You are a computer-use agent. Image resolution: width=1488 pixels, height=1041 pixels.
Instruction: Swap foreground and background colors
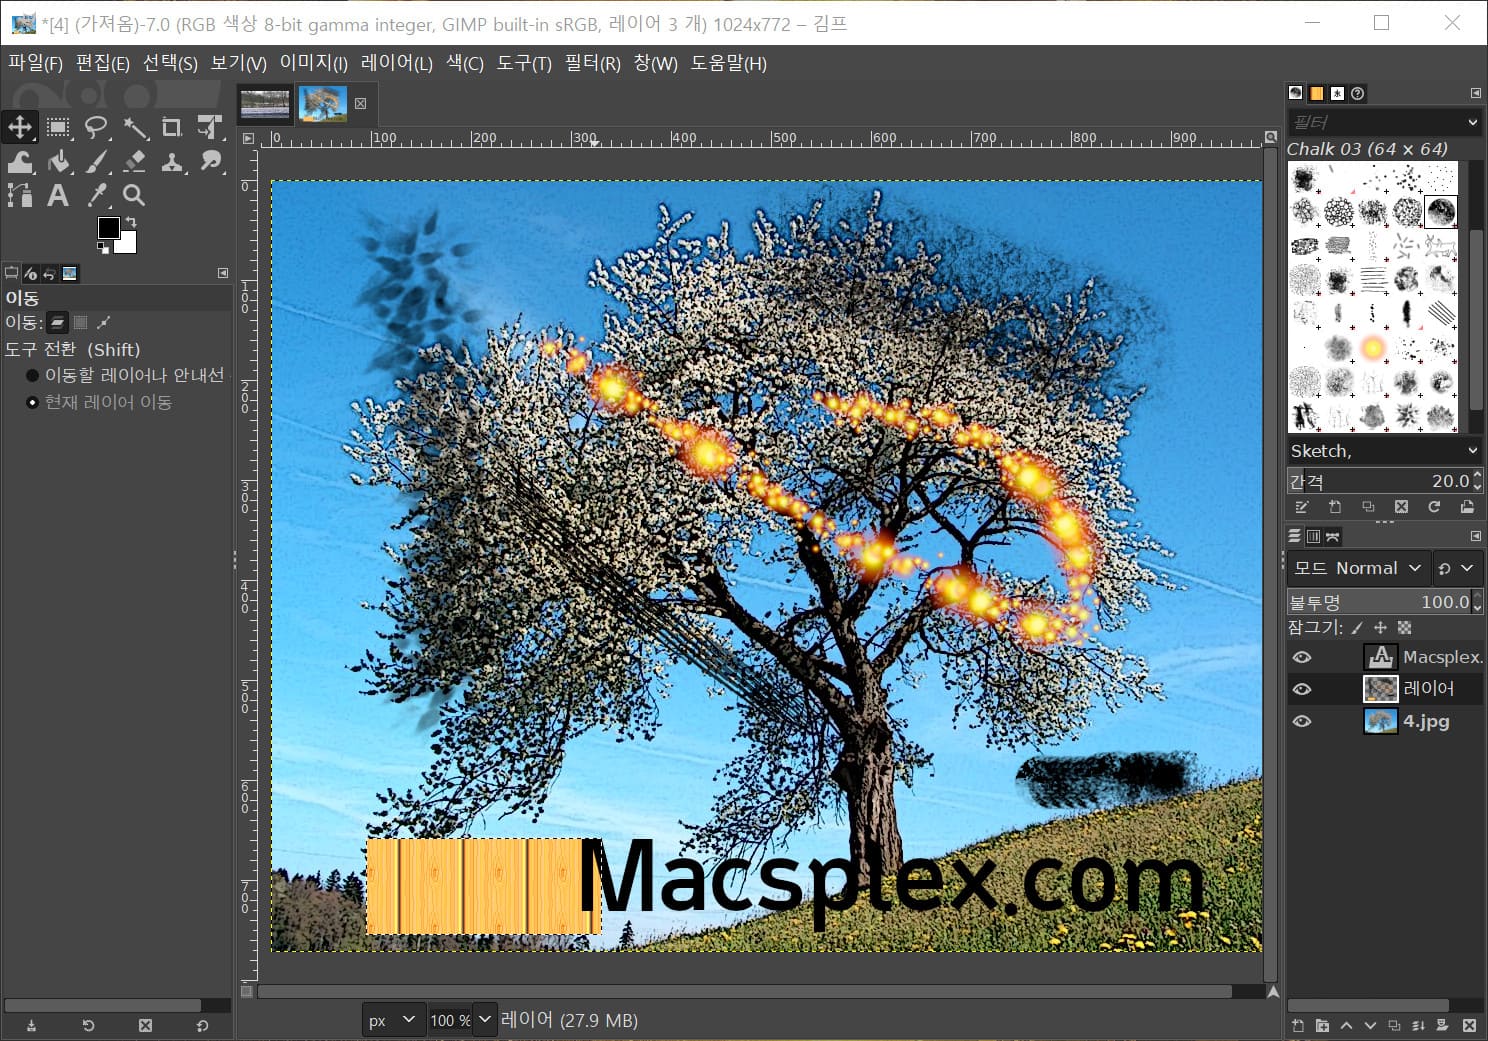130,222
